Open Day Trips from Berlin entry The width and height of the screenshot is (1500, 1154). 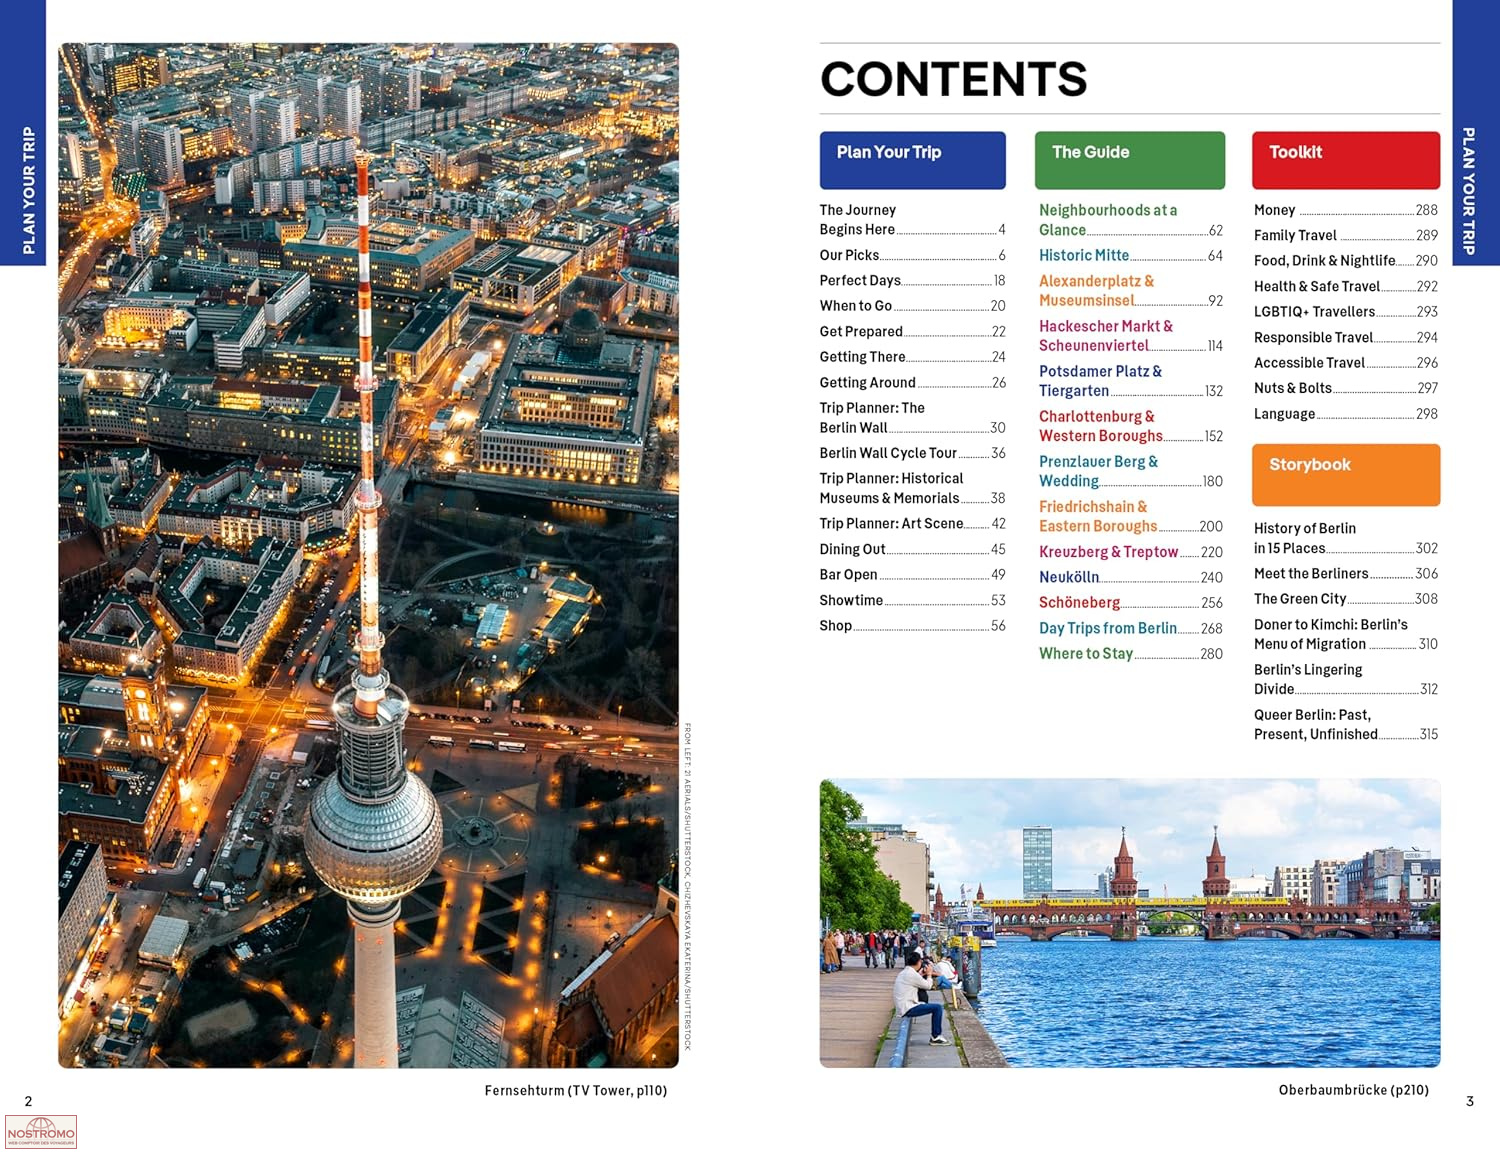click(1107, 628)
